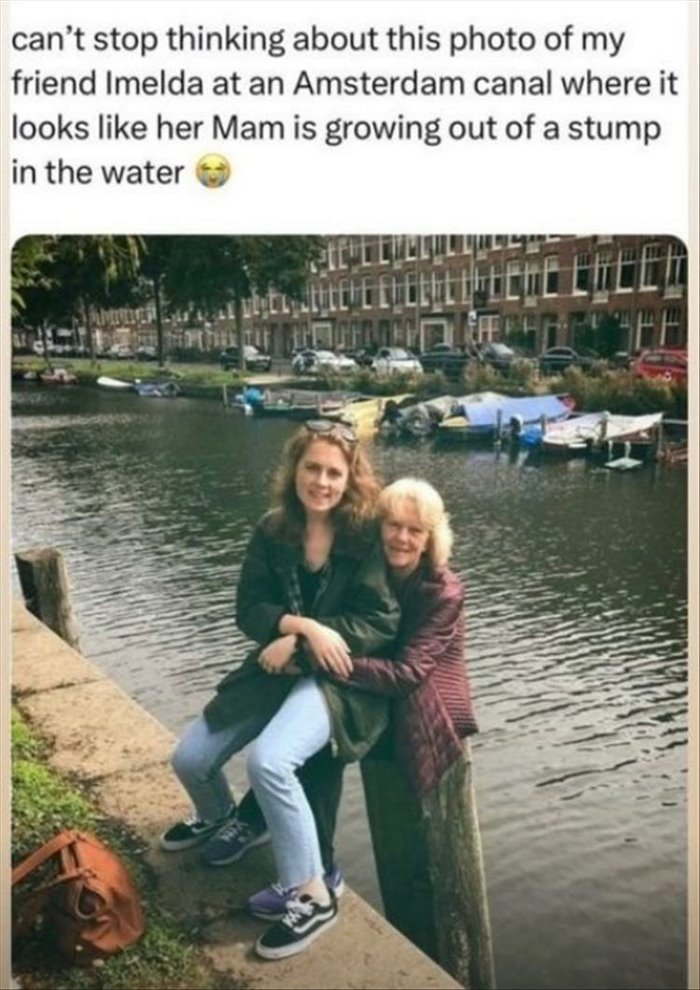Click the short wooden post on the left

click(x=47, y=595)
